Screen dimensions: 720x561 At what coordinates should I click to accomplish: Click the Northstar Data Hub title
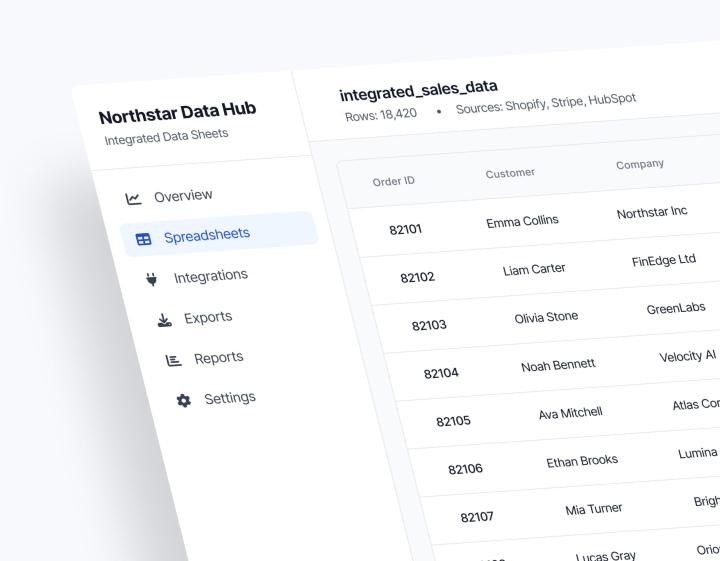pyautogui.click(x=177, y=112)
